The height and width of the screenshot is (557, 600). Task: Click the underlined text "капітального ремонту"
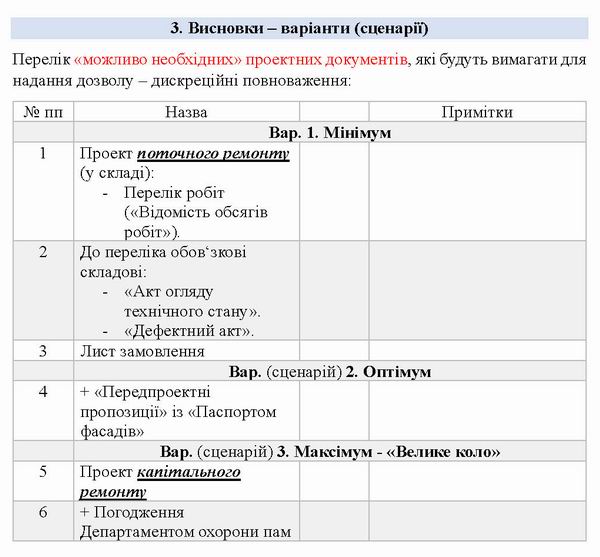188,472
